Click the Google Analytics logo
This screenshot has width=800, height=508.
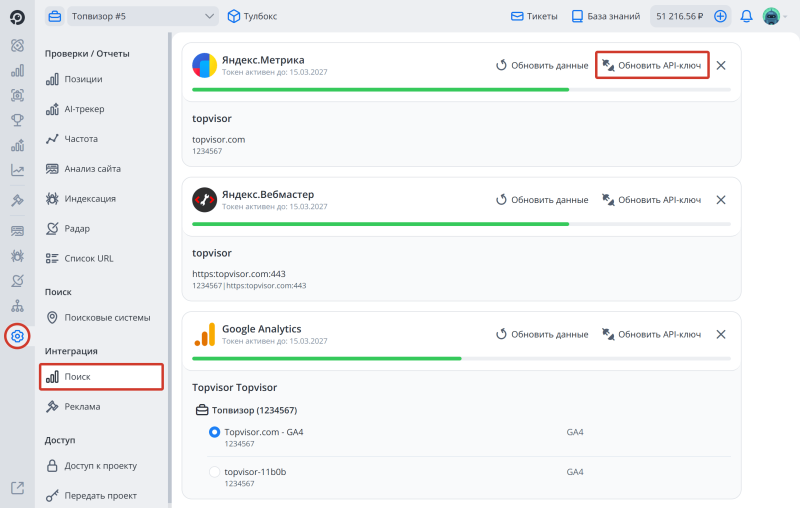tap(205, 335)
